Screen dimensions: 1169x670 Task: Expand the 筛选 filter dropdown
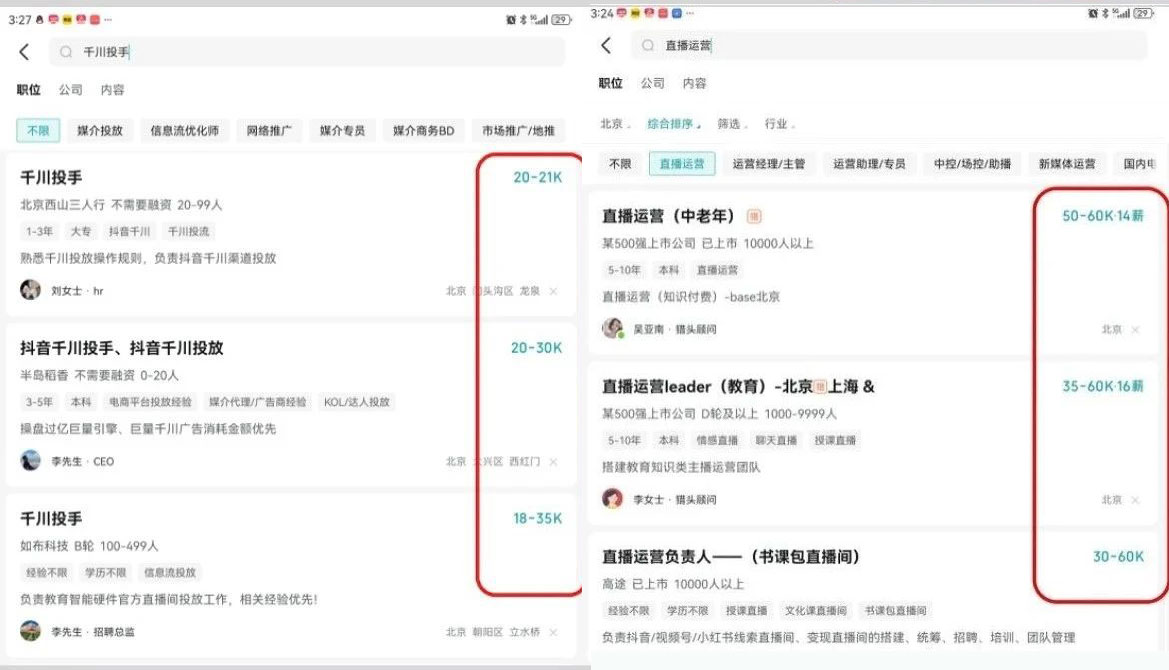click(x=731, y=124)
